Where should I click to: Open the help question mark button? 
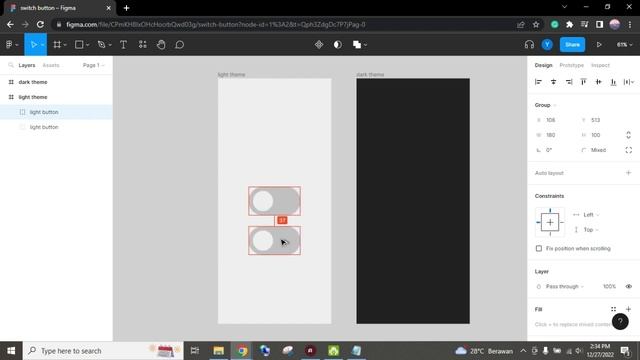click(620, 322)
